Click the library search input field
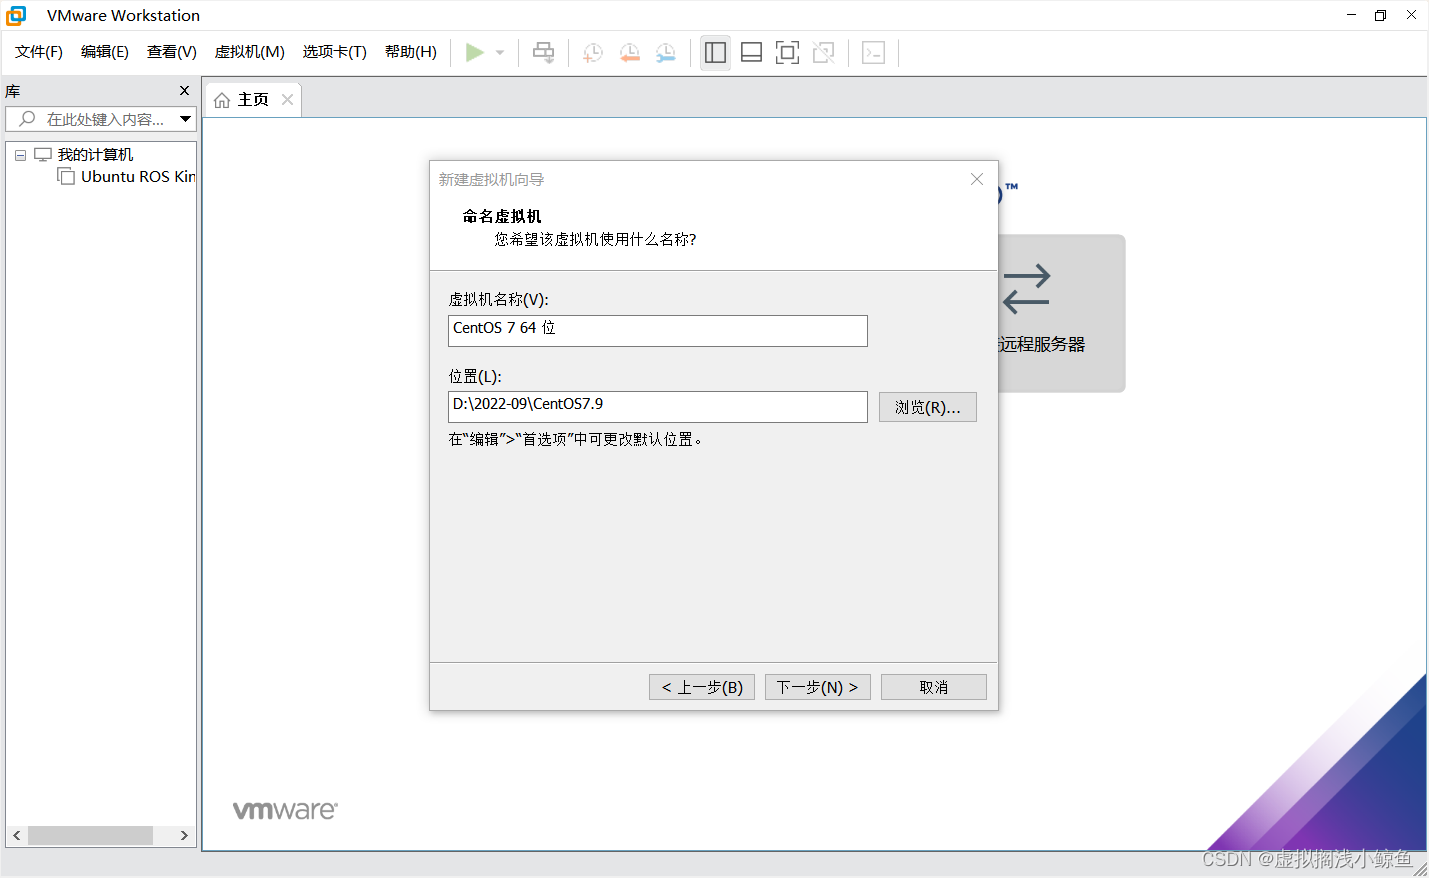1429x878 pixels. coord(100,119)
